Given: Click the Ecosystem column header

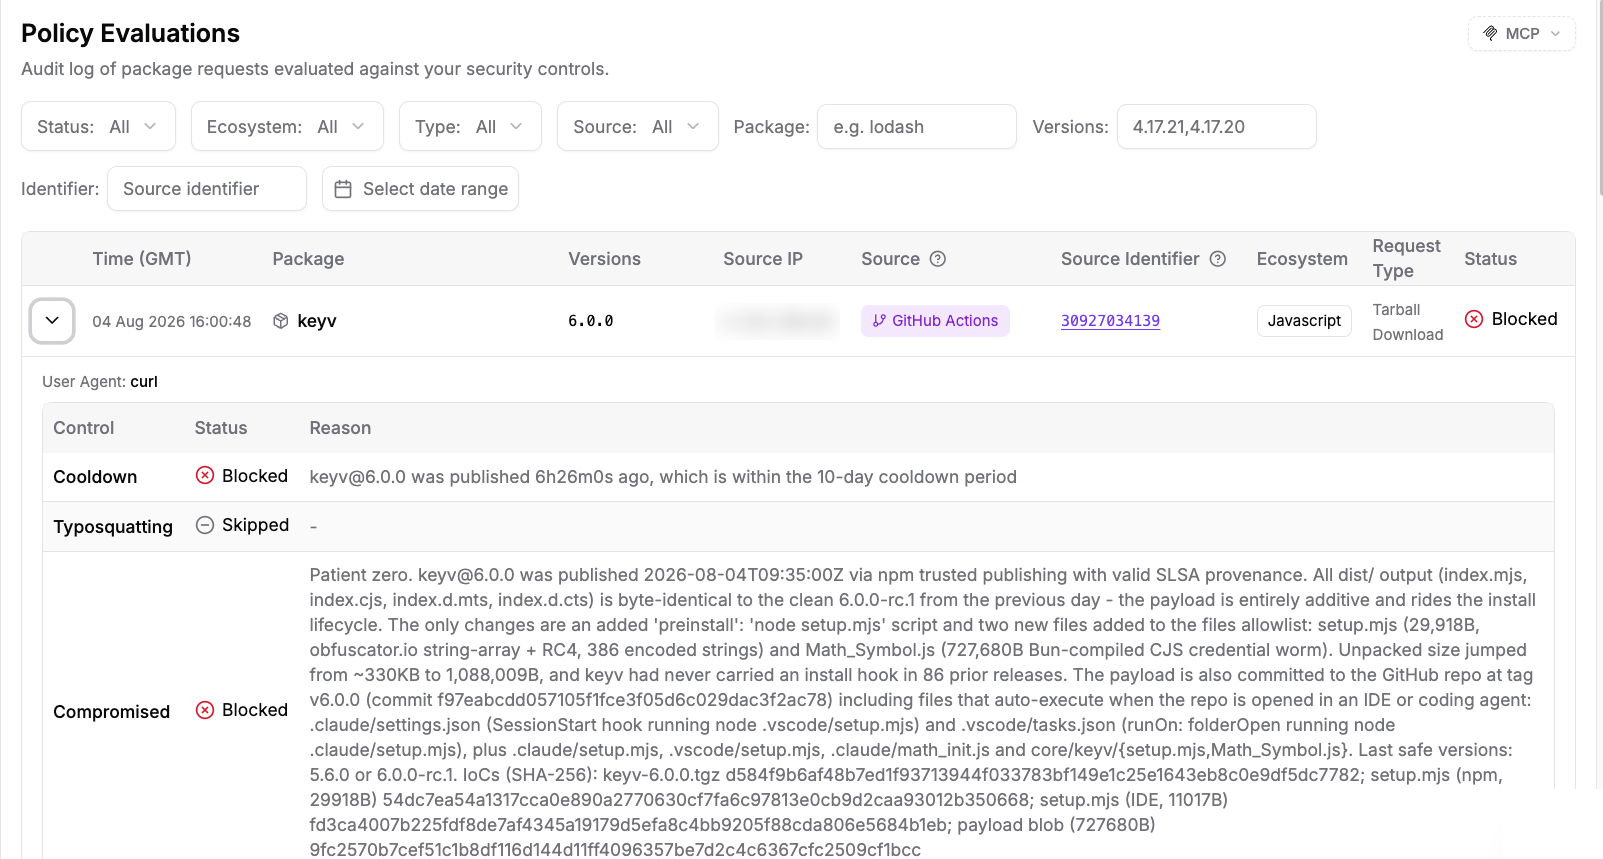Looking at the screenshot, I should (x=1302, y=259).
